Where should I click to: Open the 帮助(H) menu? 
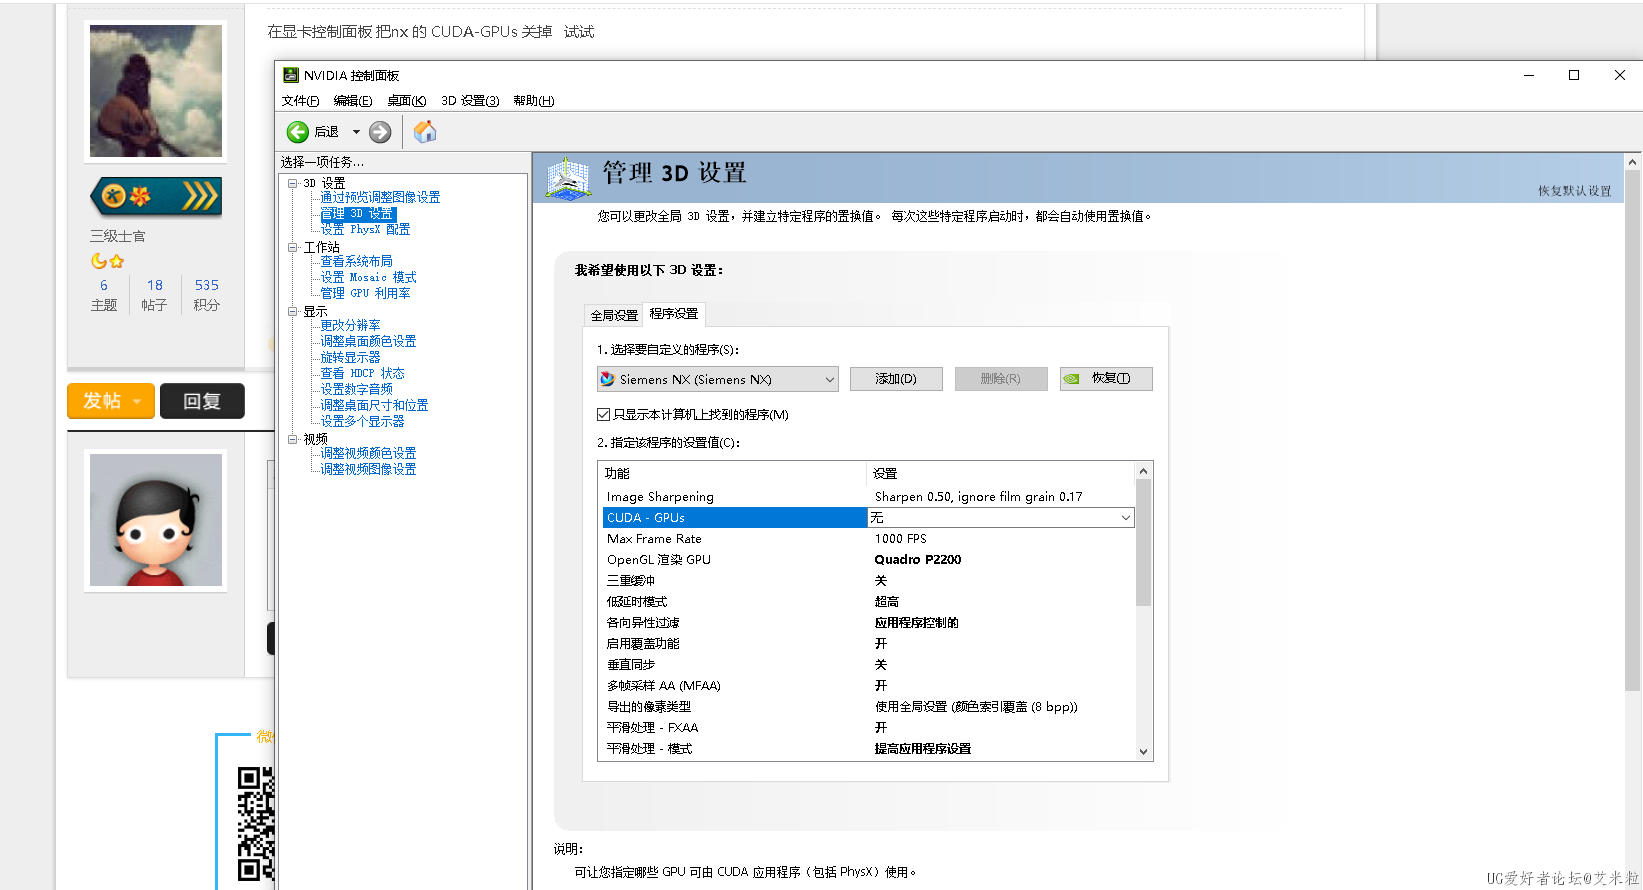pyautogui.click(x=534, y=101)
